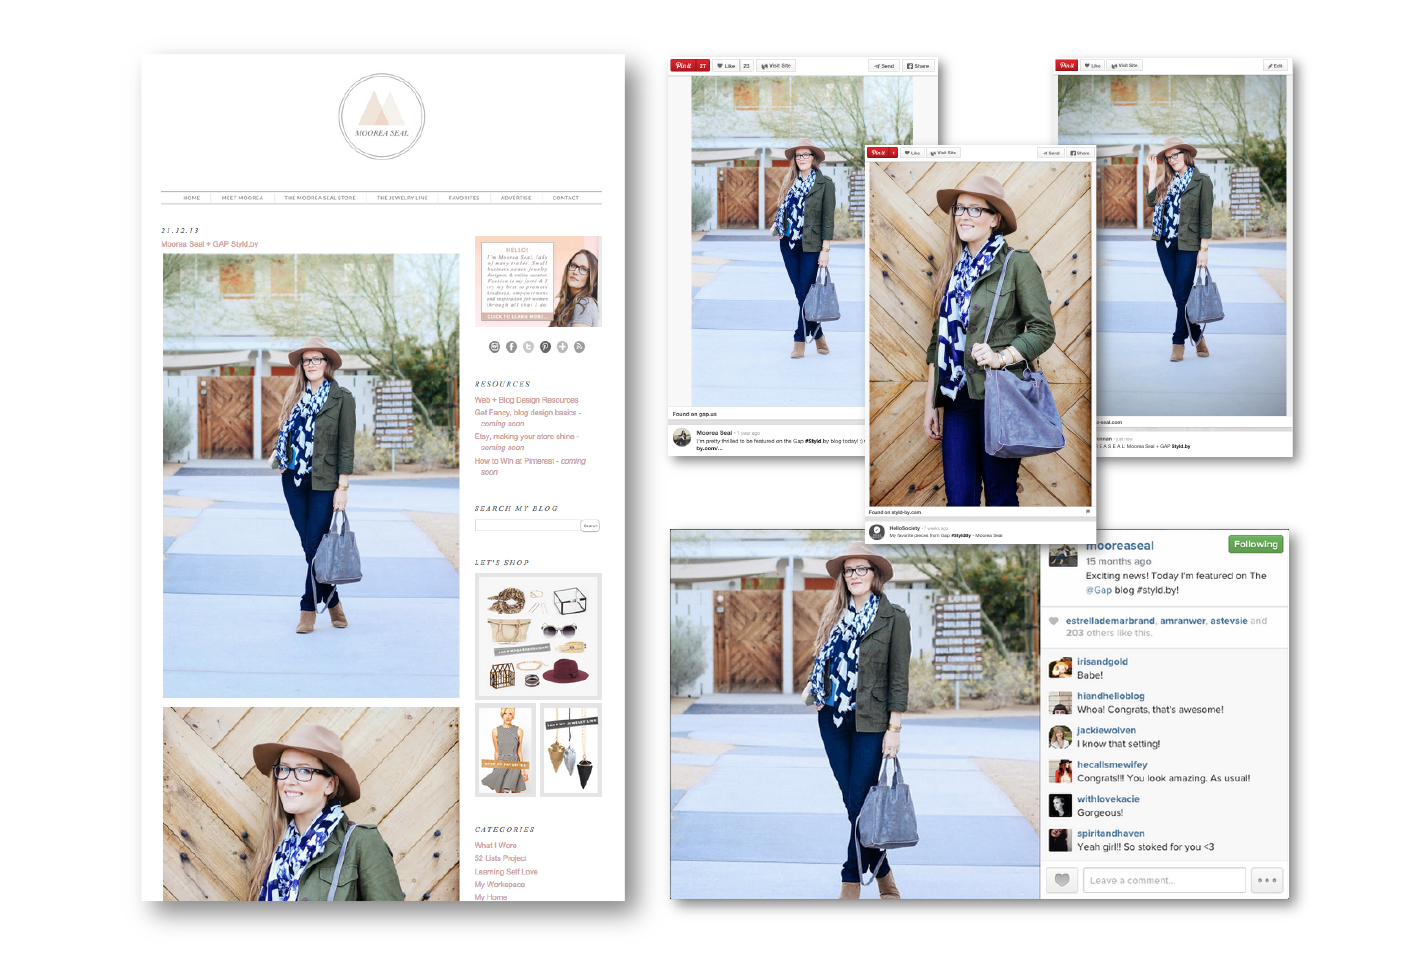Click spiritandhaven's avatar in Instagram comments
This screenshot has width=1427, height=964.
1060,840
